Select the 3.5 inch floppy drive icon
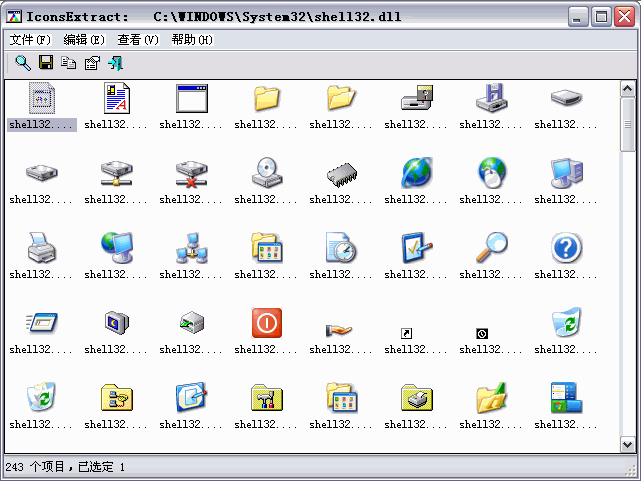 pyautogui.click(x=491, y=98)
